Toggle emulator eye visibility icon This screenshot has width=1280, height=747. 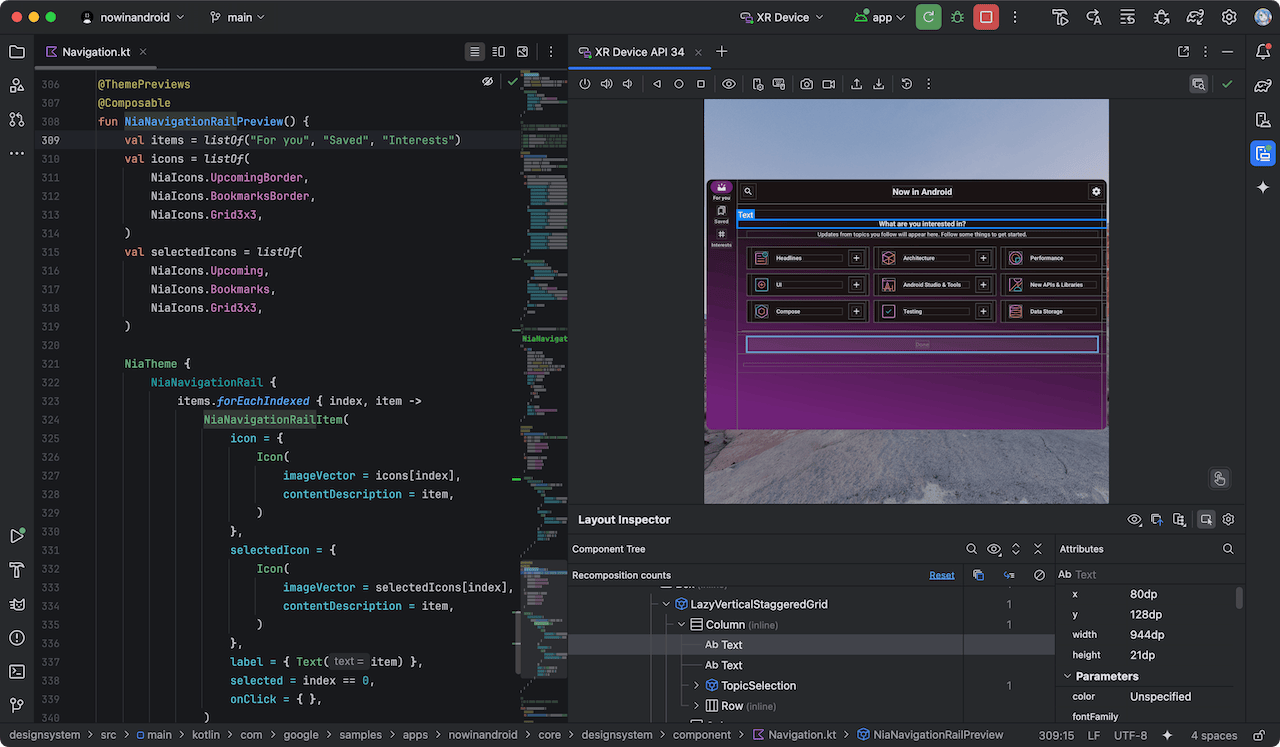(729, 84)
